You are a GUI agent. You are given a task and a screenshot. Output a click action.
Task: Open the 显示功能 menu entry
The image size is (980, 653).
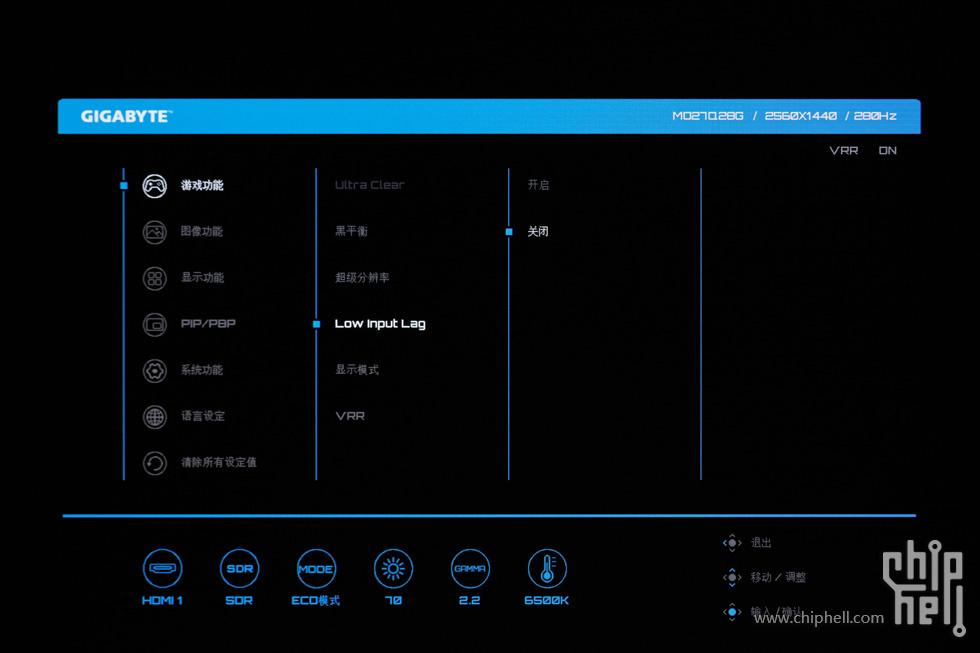coord(202,278)
